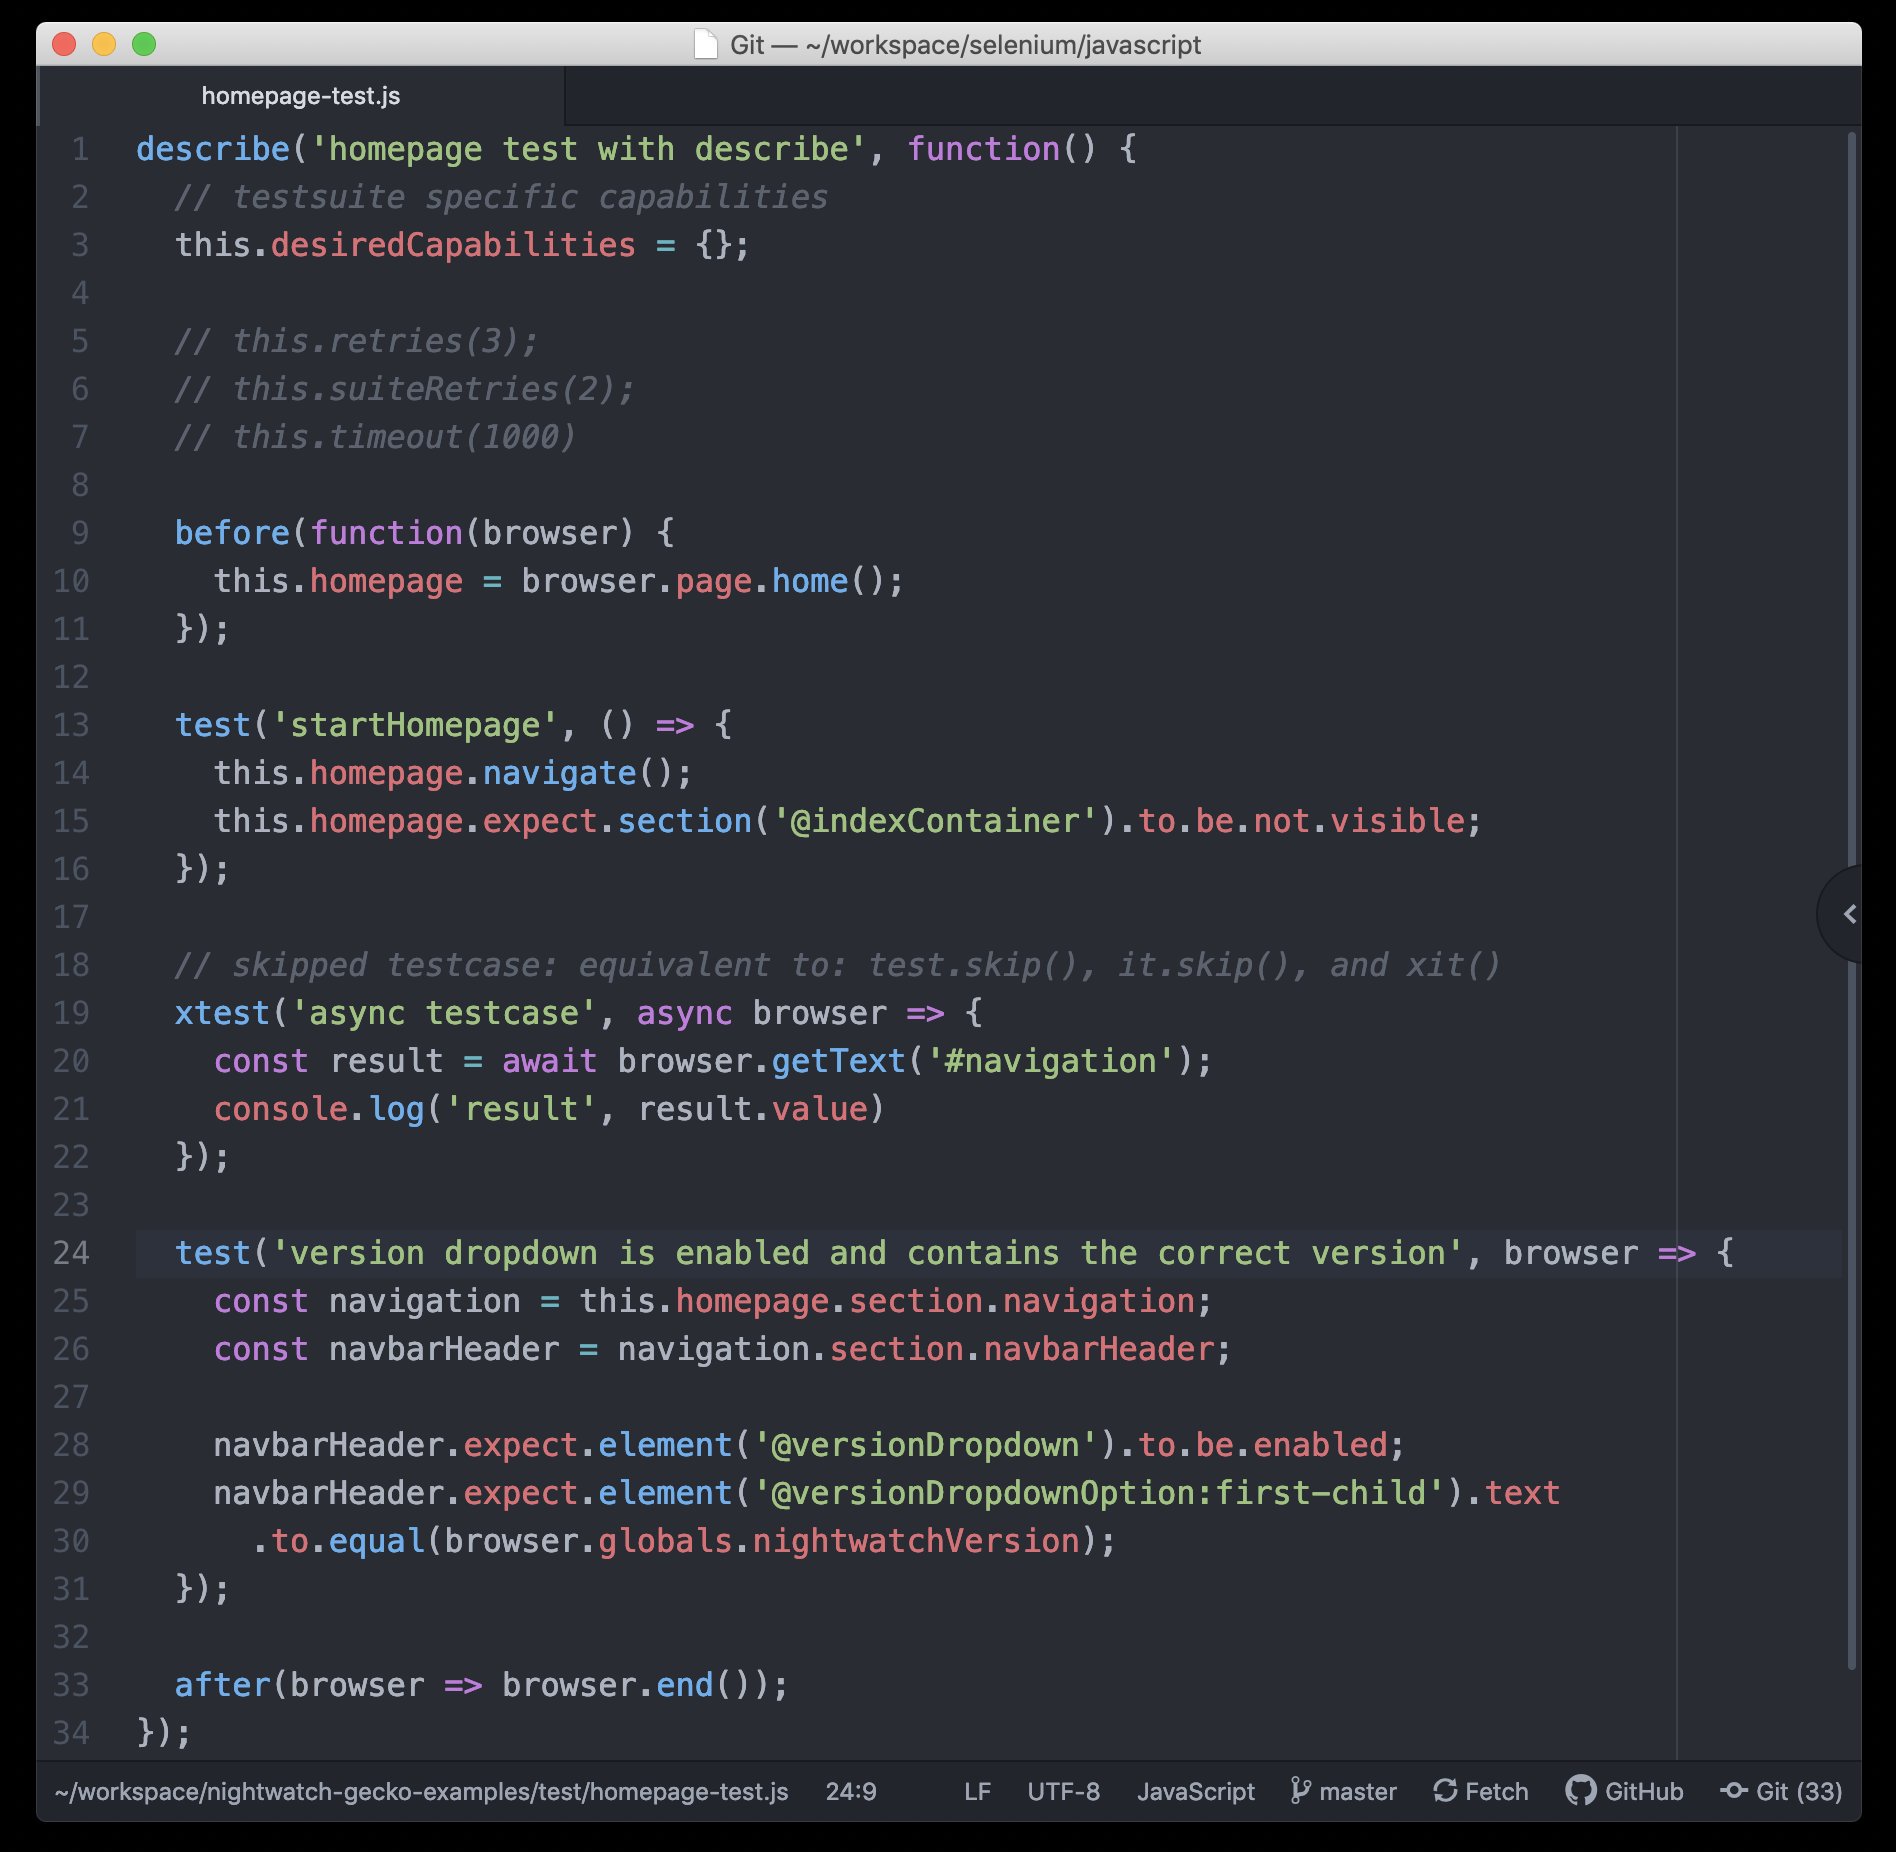Click 'navbarHeader' declaration on line 26
The width and height of the screenshot is (1896, 1852).
444,1349
